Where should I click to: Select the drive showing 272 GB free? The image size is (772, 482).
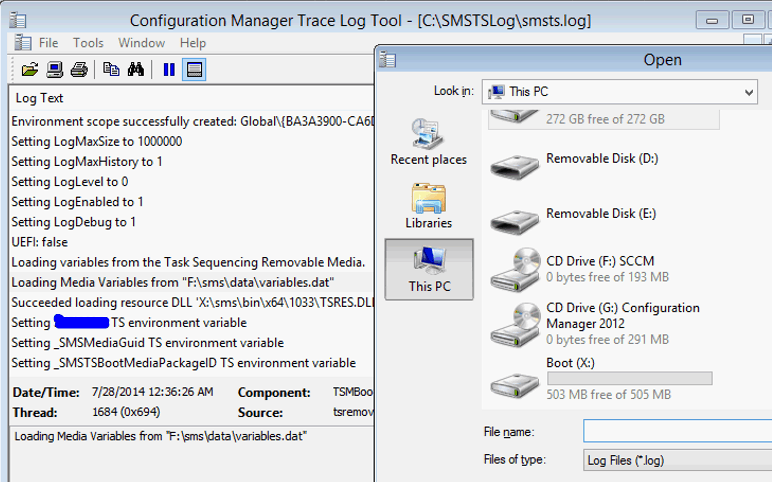tap(604, 119)
